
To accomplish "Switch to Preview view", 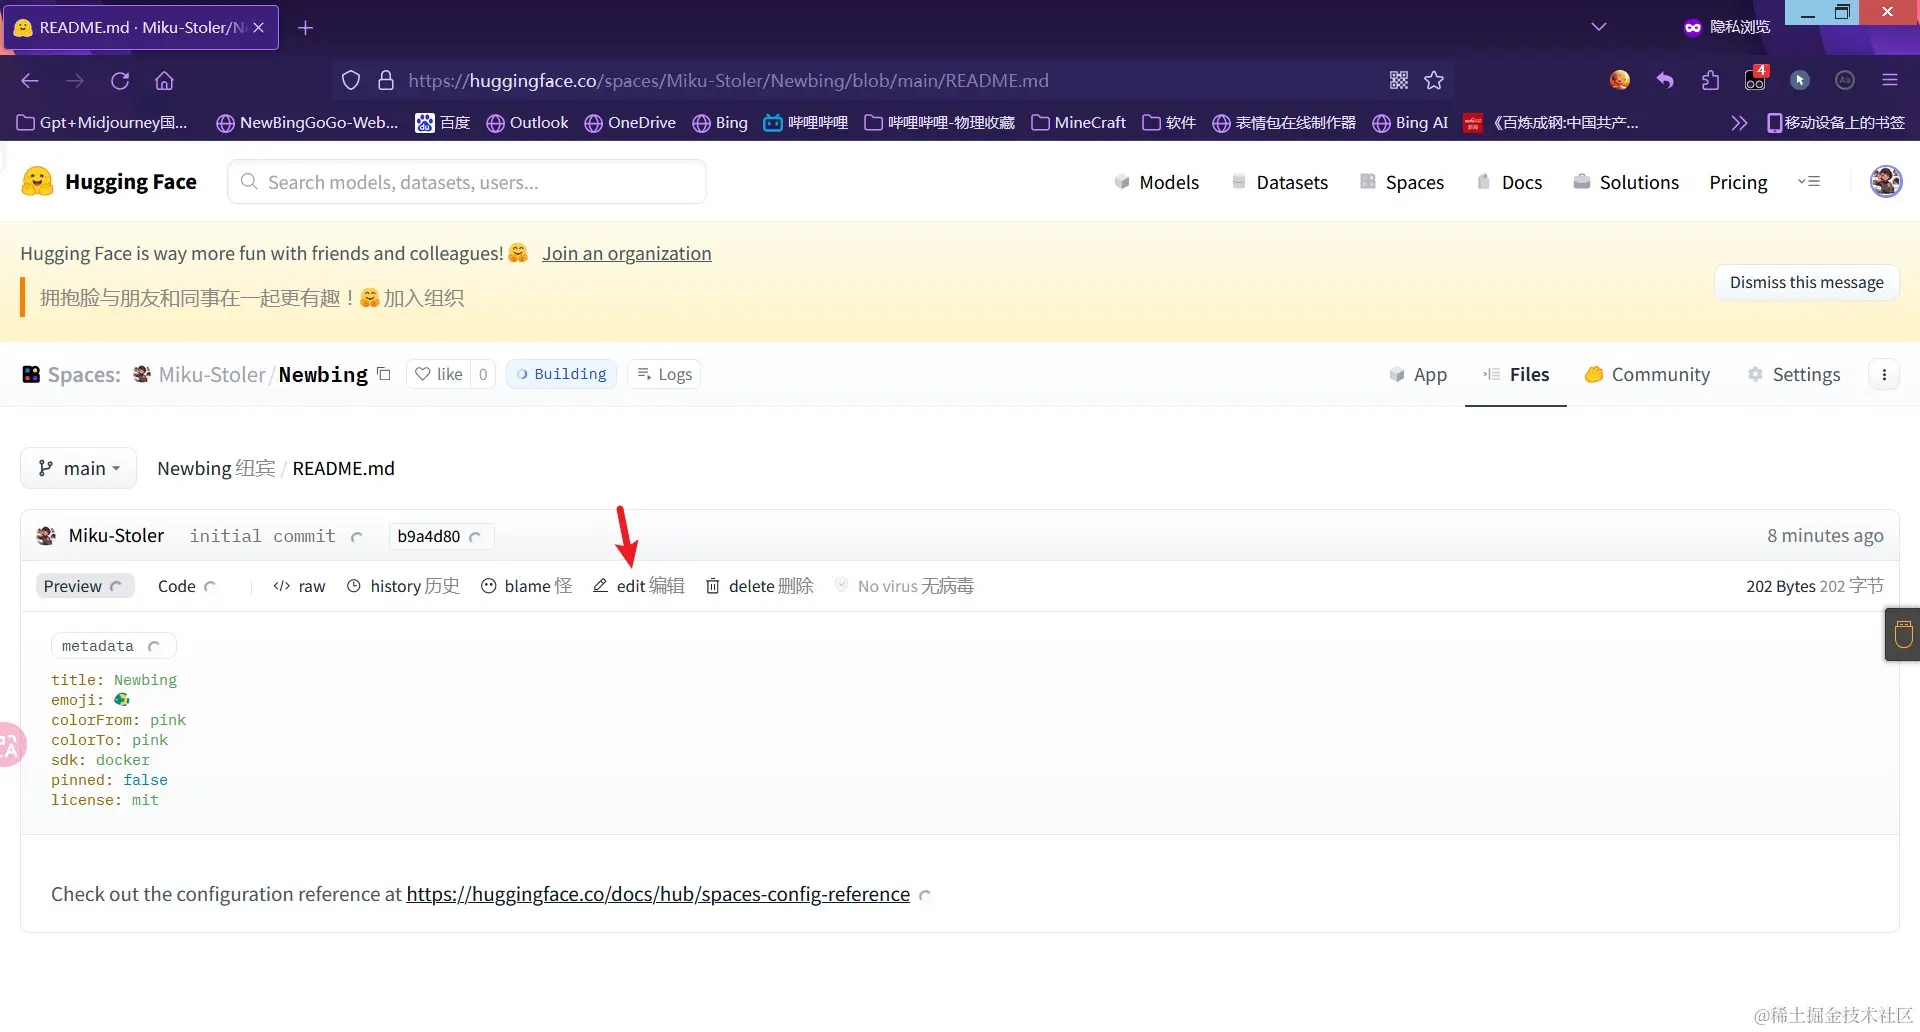I will tap(84, 586).
